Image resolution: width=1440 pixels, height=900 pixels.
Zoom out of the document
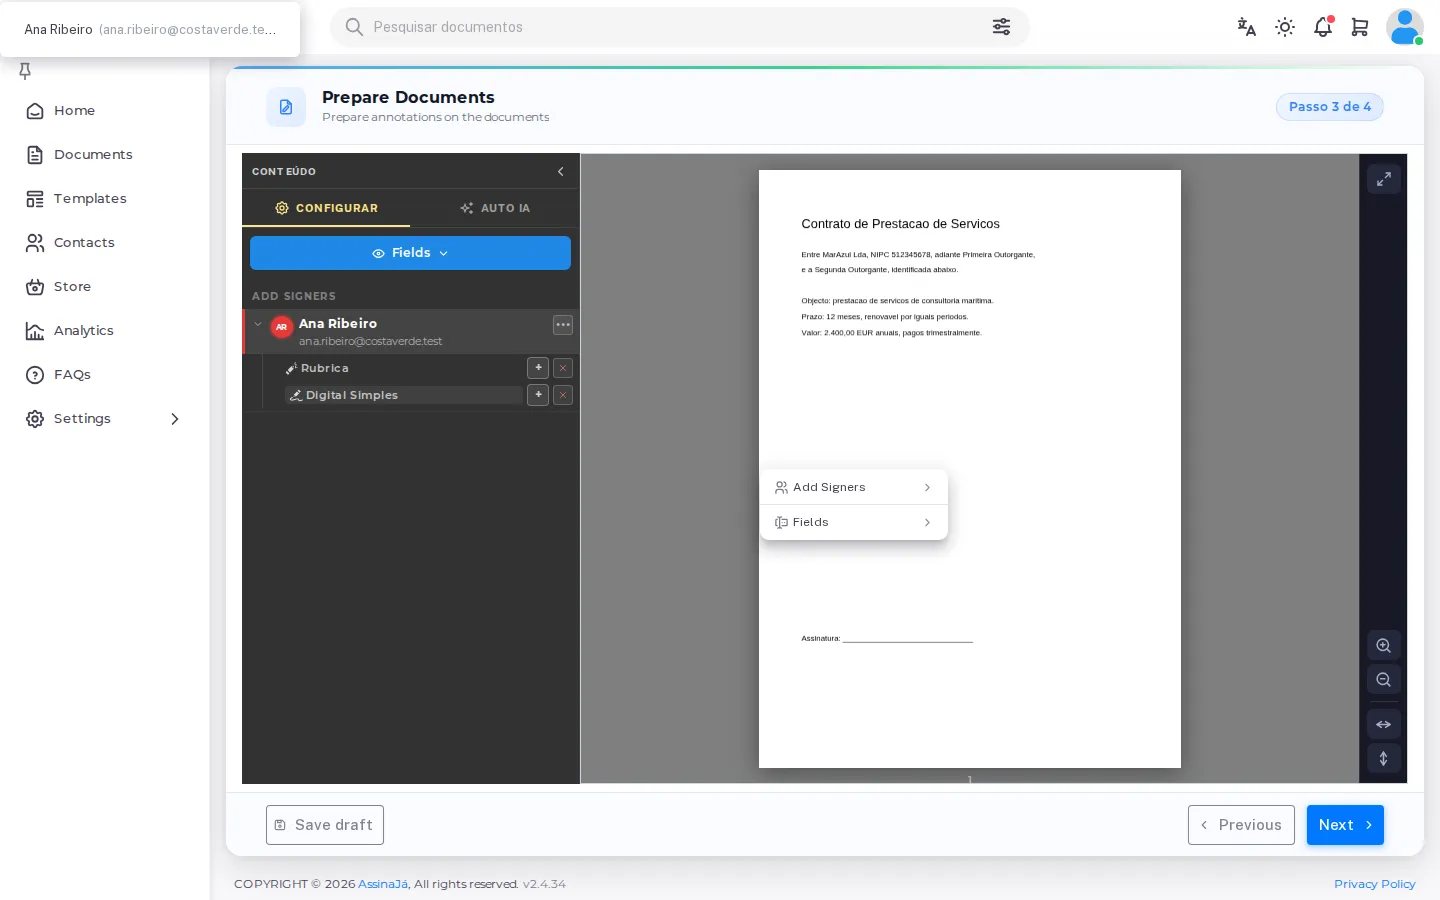coord(1384,680)
